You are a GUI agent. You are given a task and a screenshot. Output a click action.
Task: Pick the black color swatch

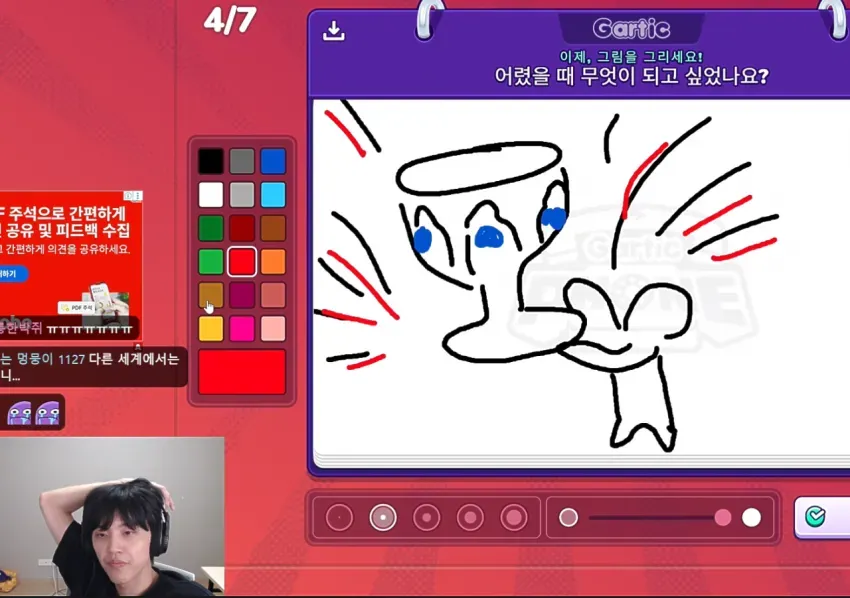[211, 161]
